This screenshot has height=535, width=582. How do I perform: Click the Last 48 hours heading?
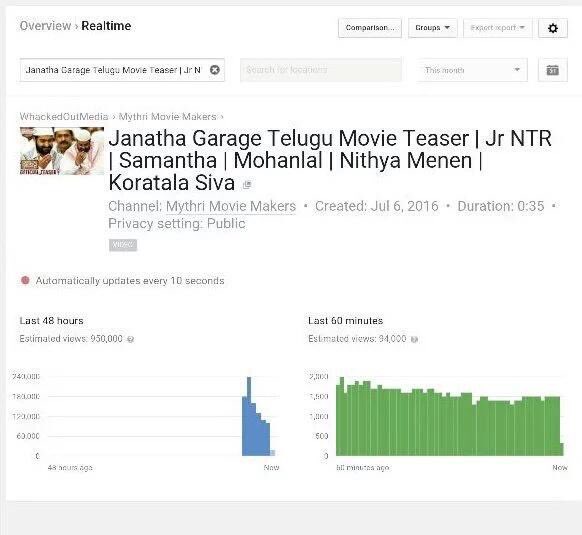[52, 321]
